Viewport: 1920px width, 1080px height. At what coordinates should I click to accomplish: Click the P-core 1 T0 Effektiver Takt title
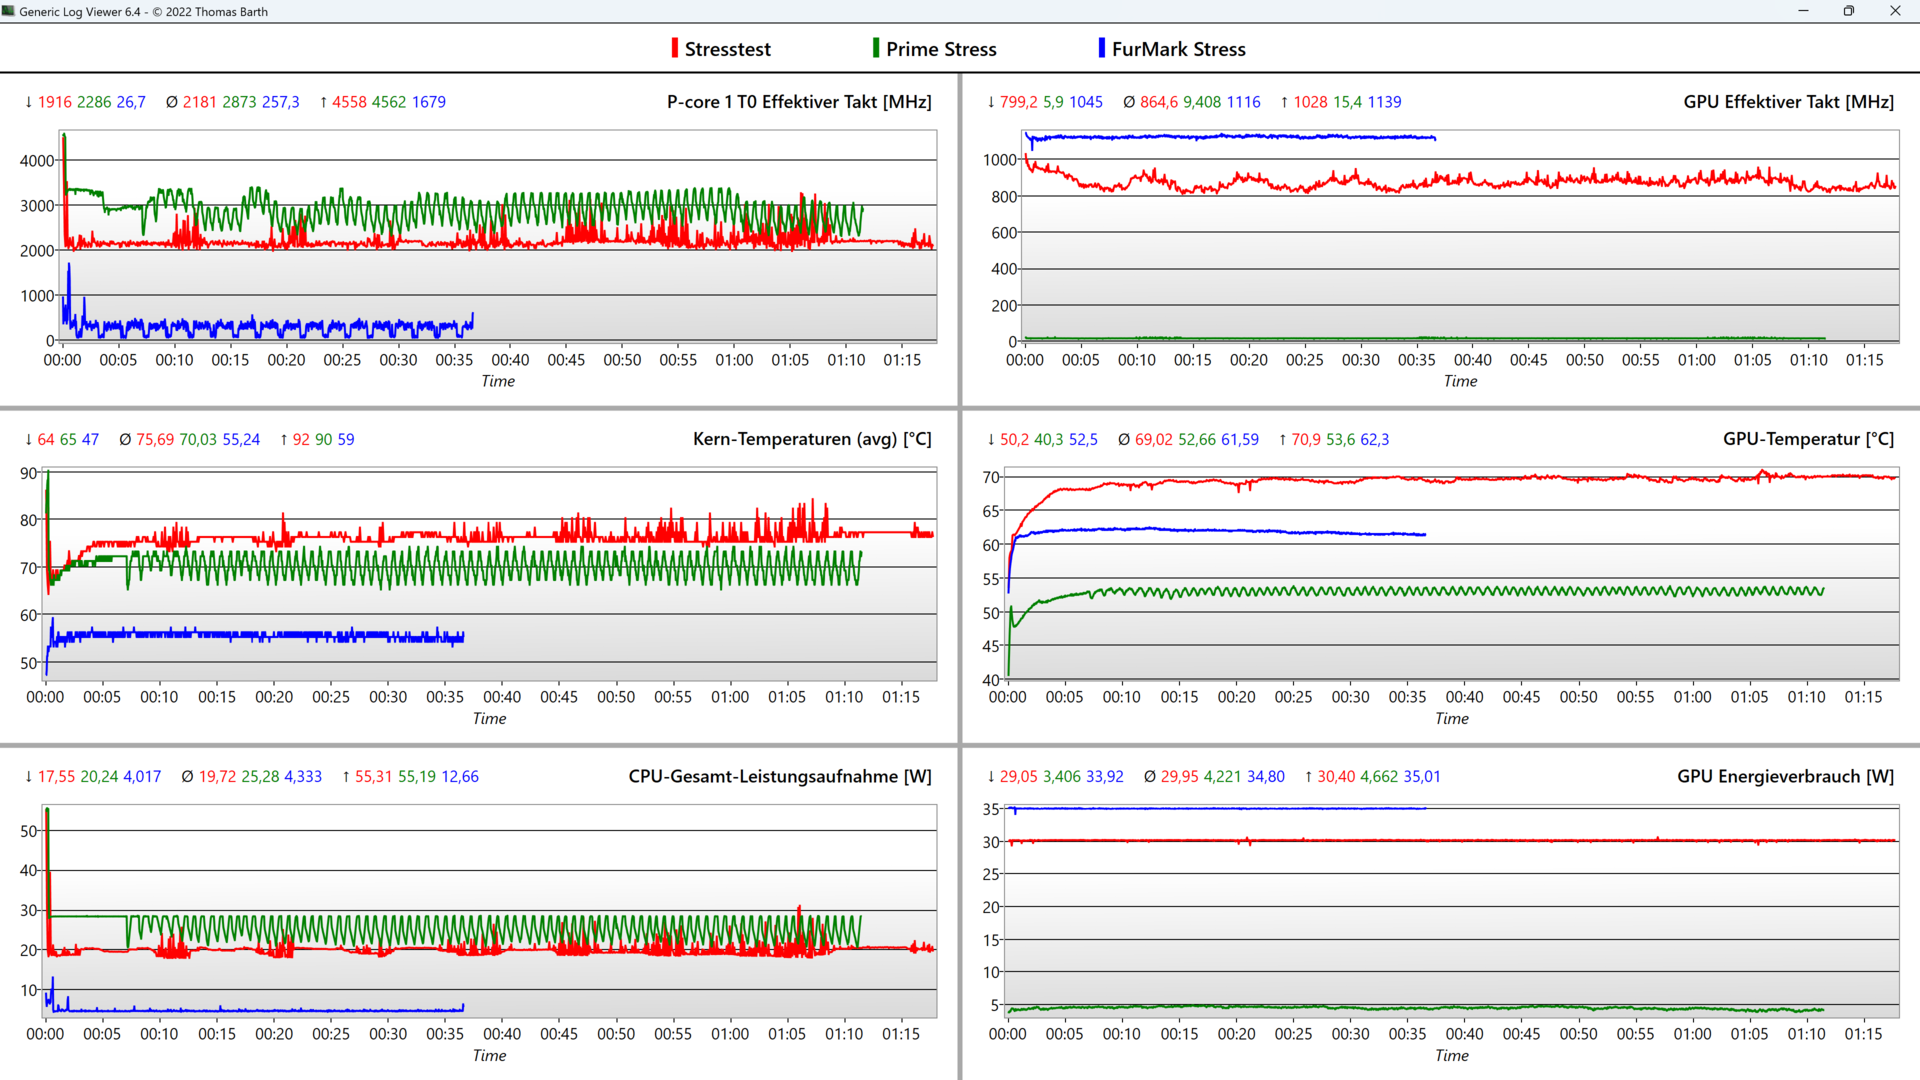click(798, 102)
